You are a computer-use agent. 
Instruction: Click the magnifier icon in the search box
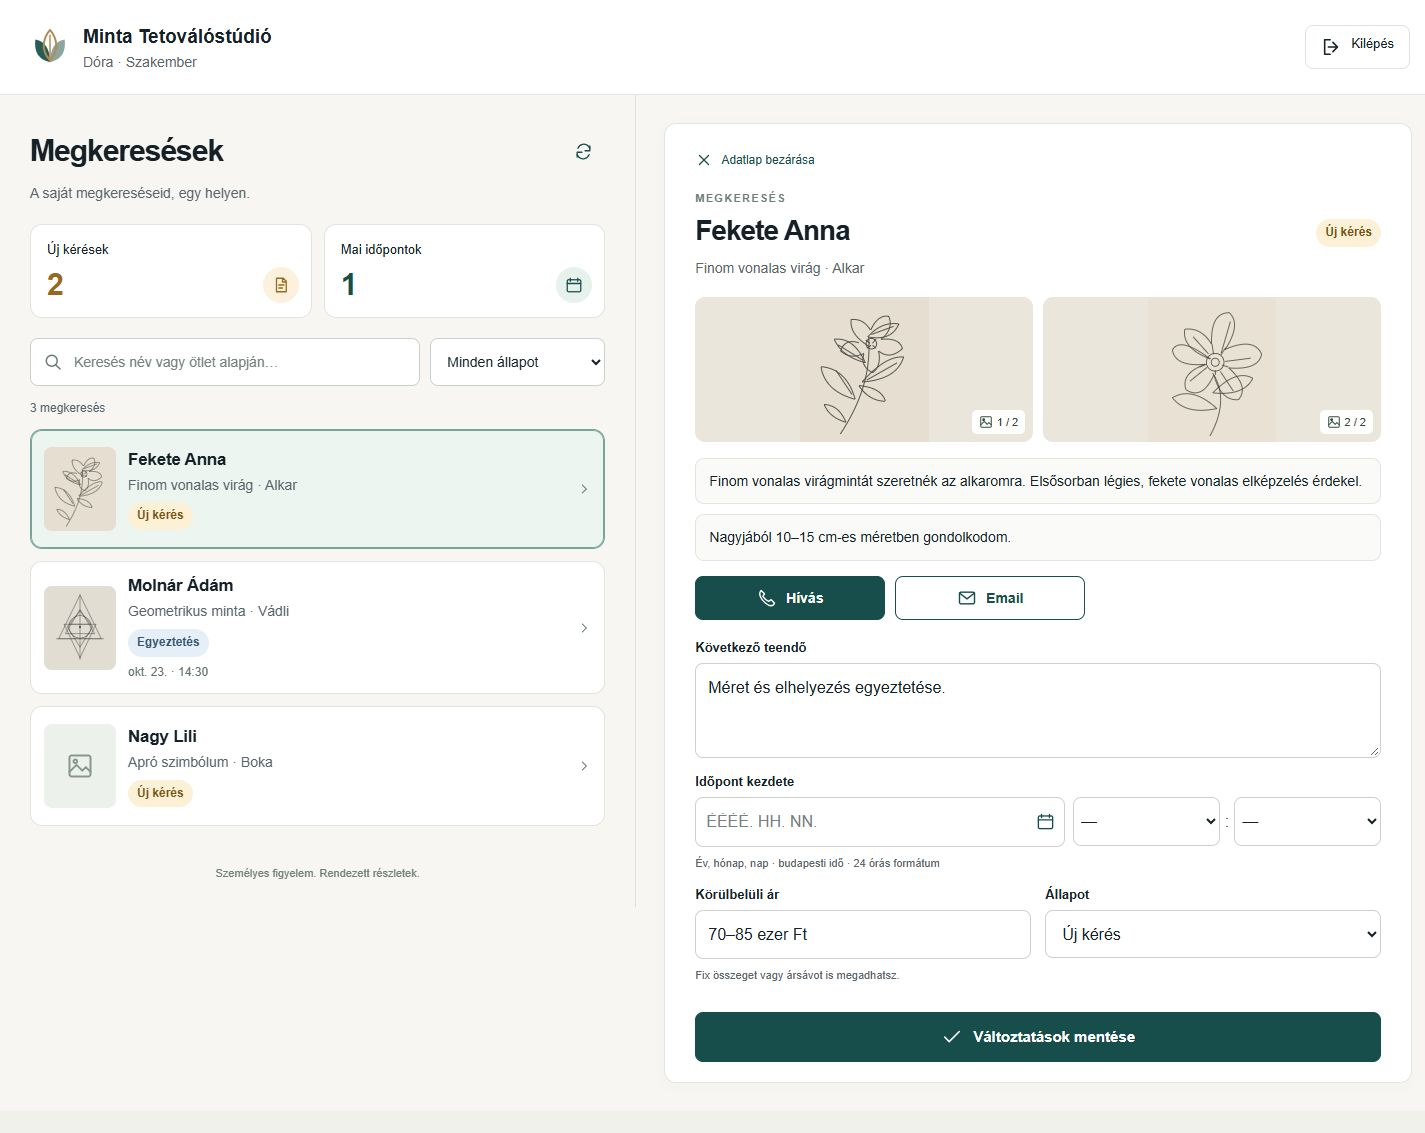coord(53,362)
